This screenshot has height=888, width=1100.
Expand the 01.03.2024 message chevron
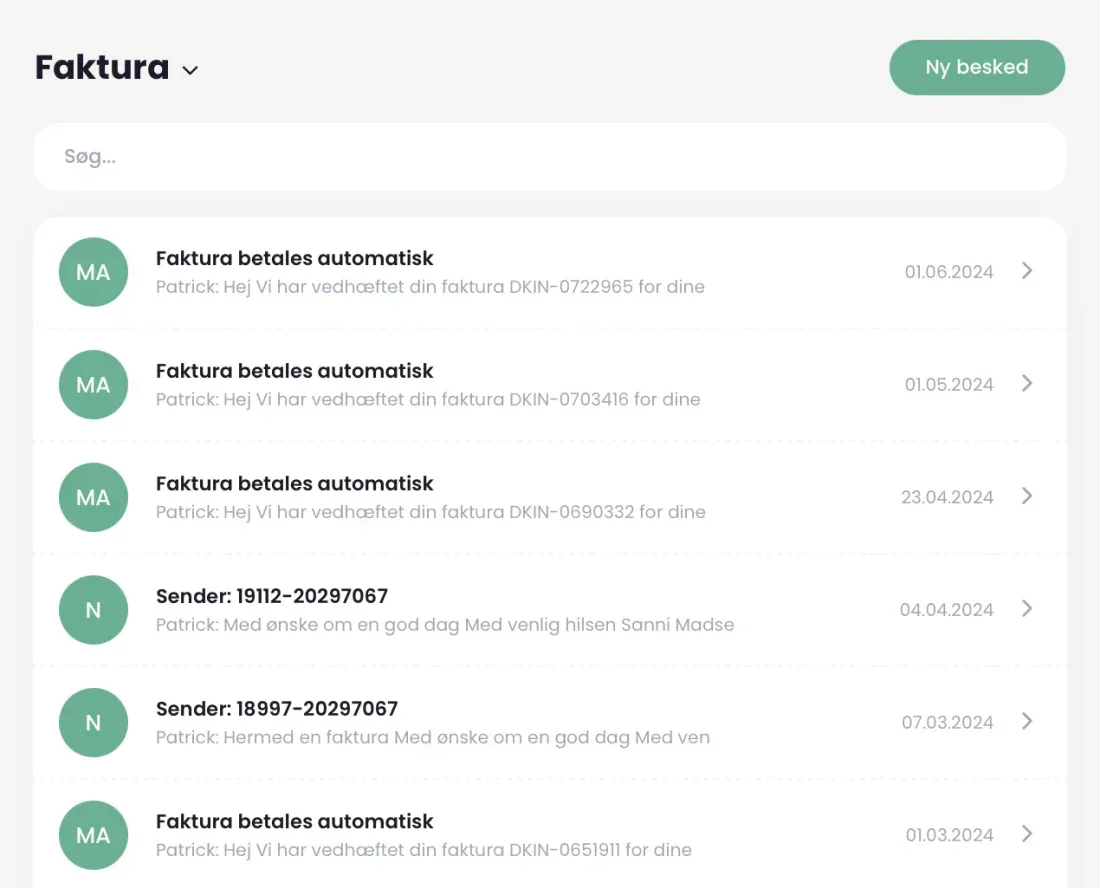tap(1027, 834)
